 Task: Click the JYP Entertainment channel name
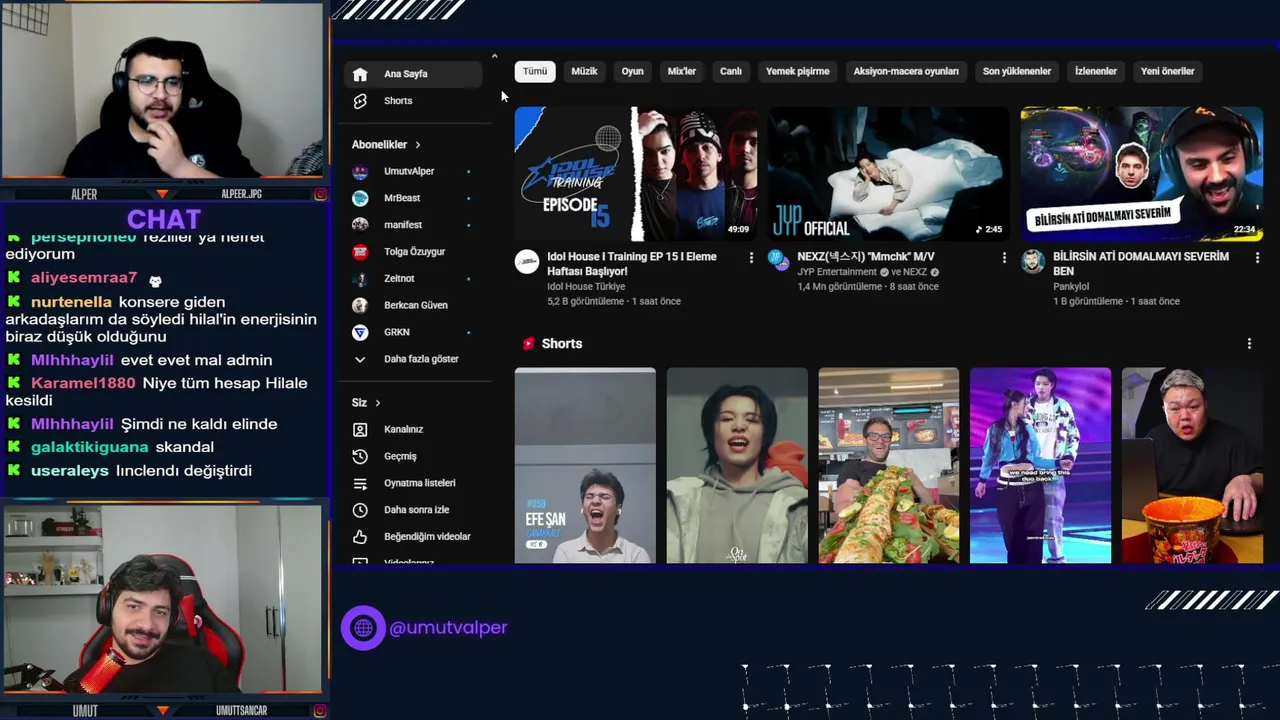837,272
